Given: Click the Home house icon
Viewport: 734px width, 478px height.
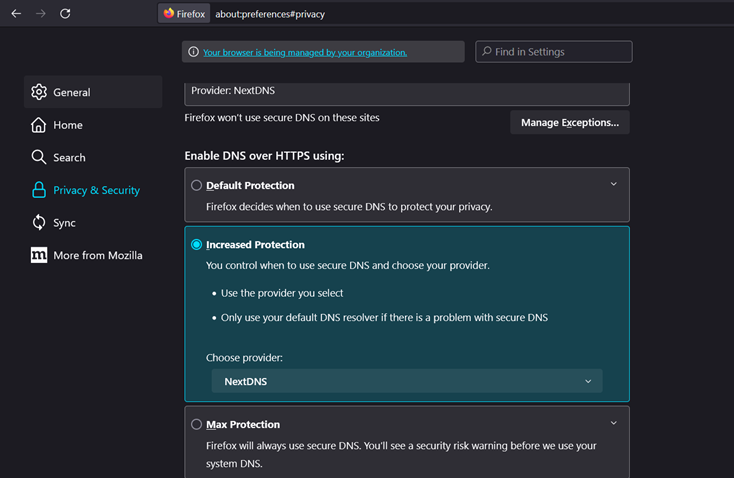Looking at the screenshot, I should tap(39, 125).
